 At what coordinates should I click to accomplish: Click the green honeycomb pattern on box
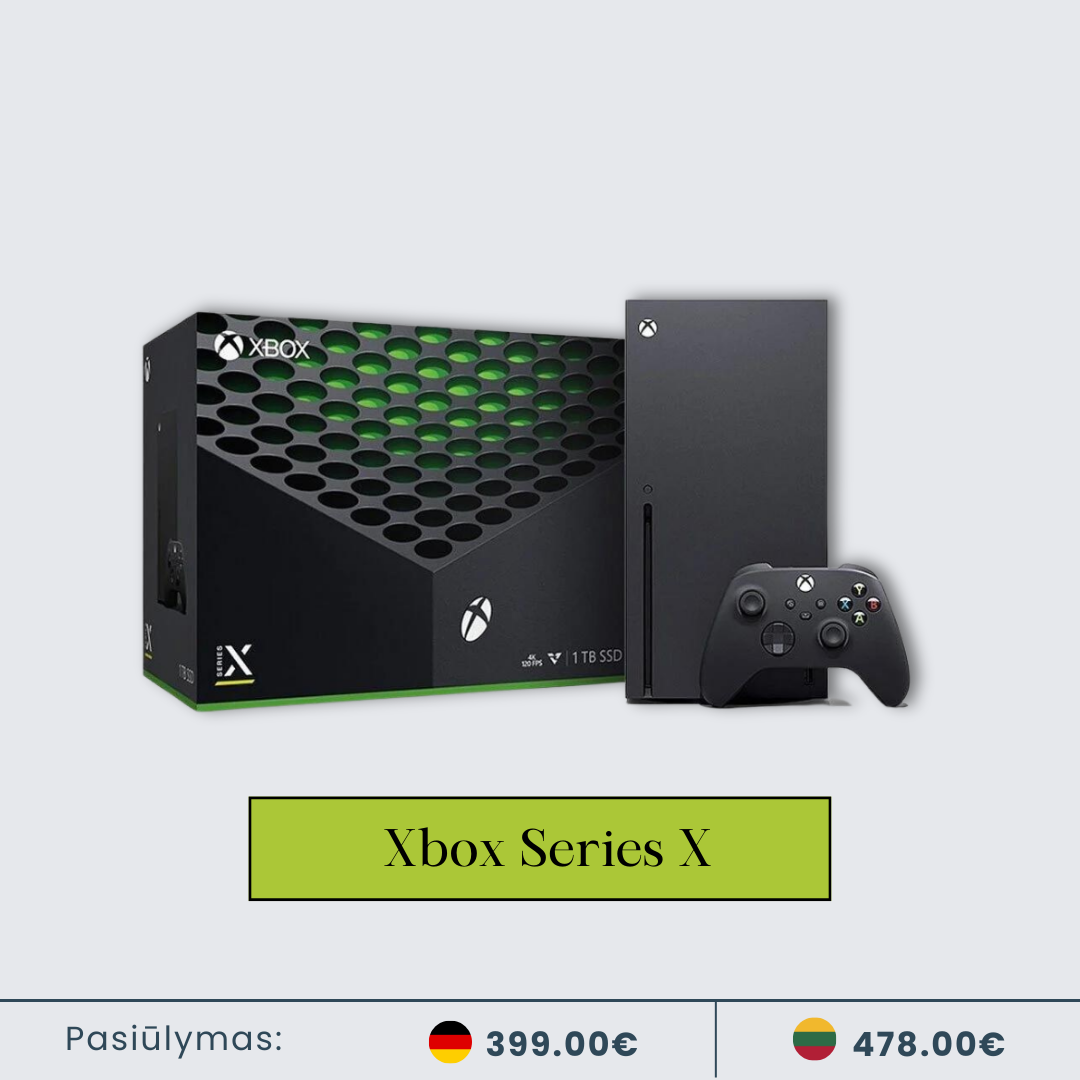click(x=411, y=434)
